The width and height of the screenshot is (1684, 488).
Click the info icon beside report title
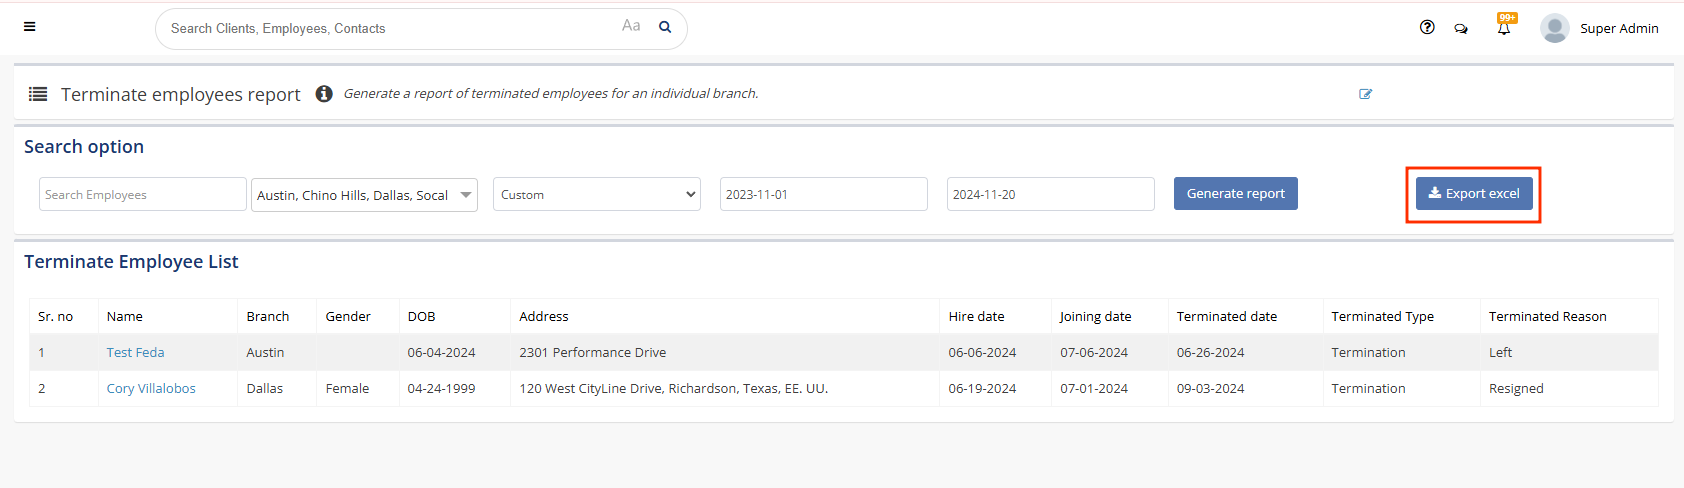click(324, 94)
